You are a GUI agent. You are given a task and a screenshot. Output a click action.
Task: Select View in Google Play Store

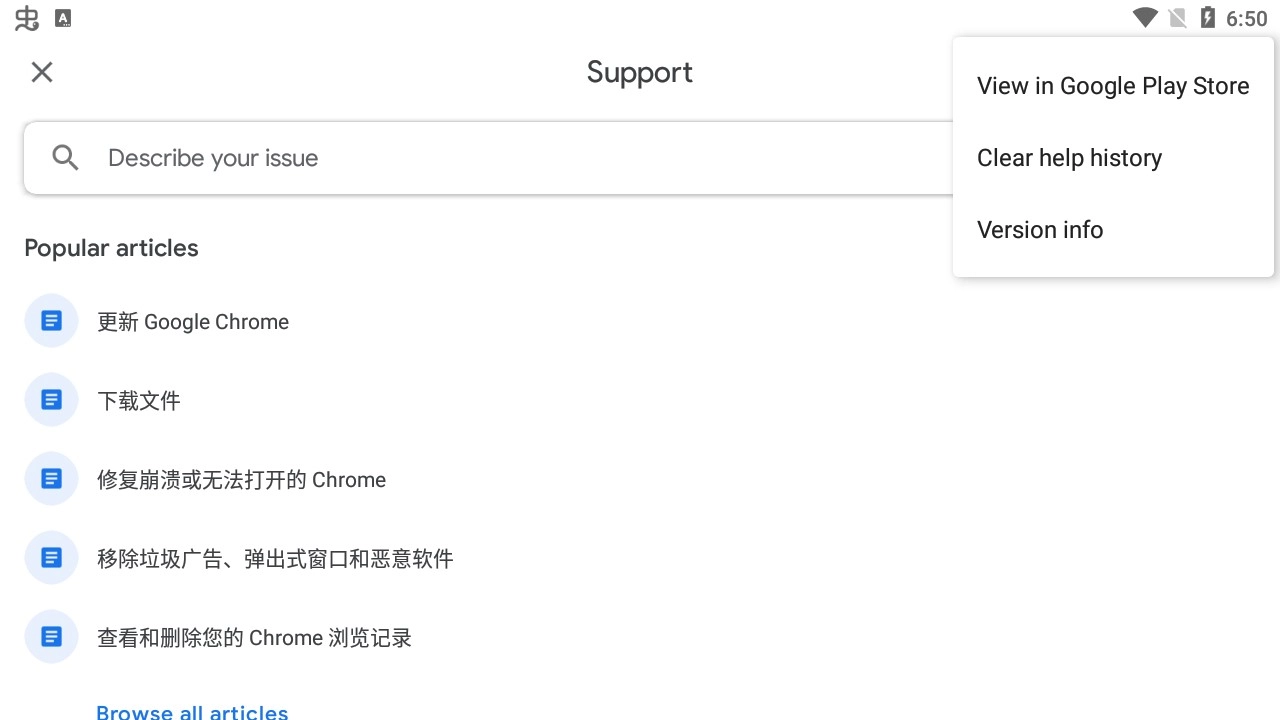[x=1113, y=86]
